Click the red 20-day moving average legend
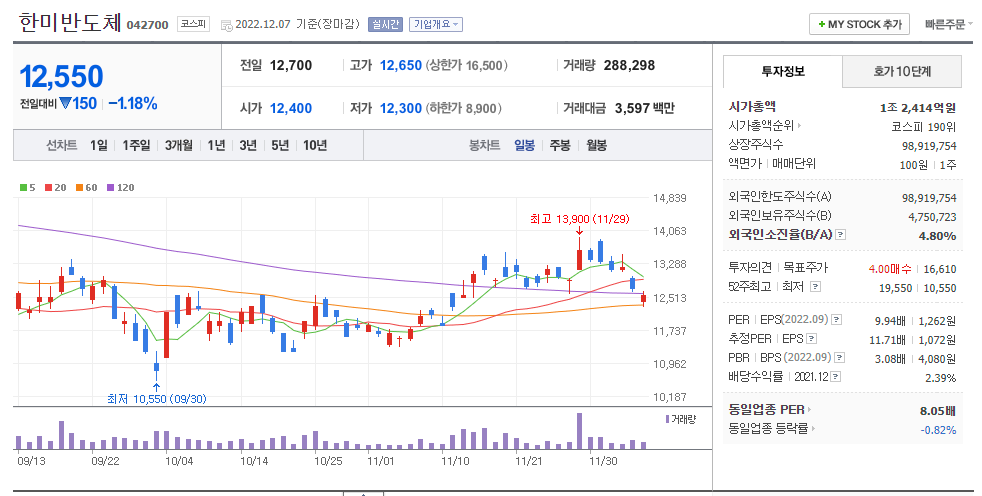Screen dimensions: 982x496 (x=56, y=187)
